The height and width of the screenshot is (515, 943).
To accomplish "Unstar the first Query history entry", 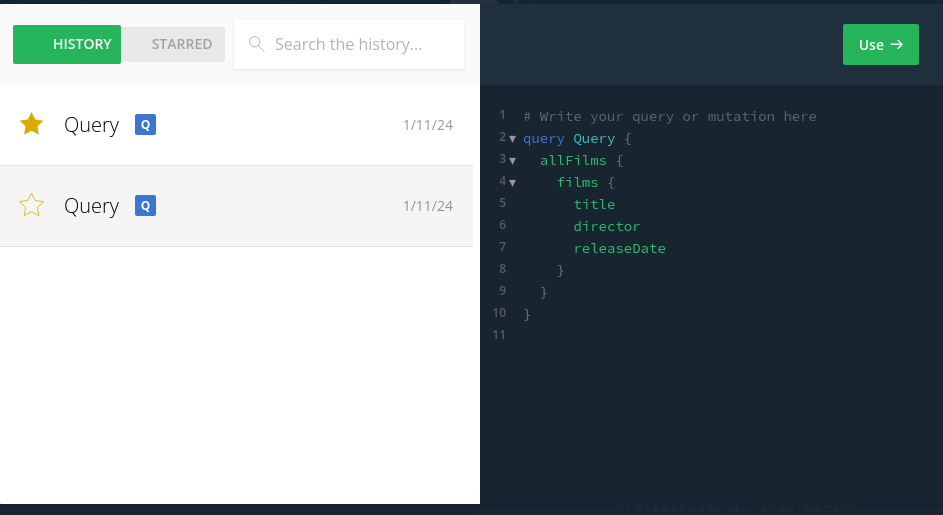I will (32, 124).
